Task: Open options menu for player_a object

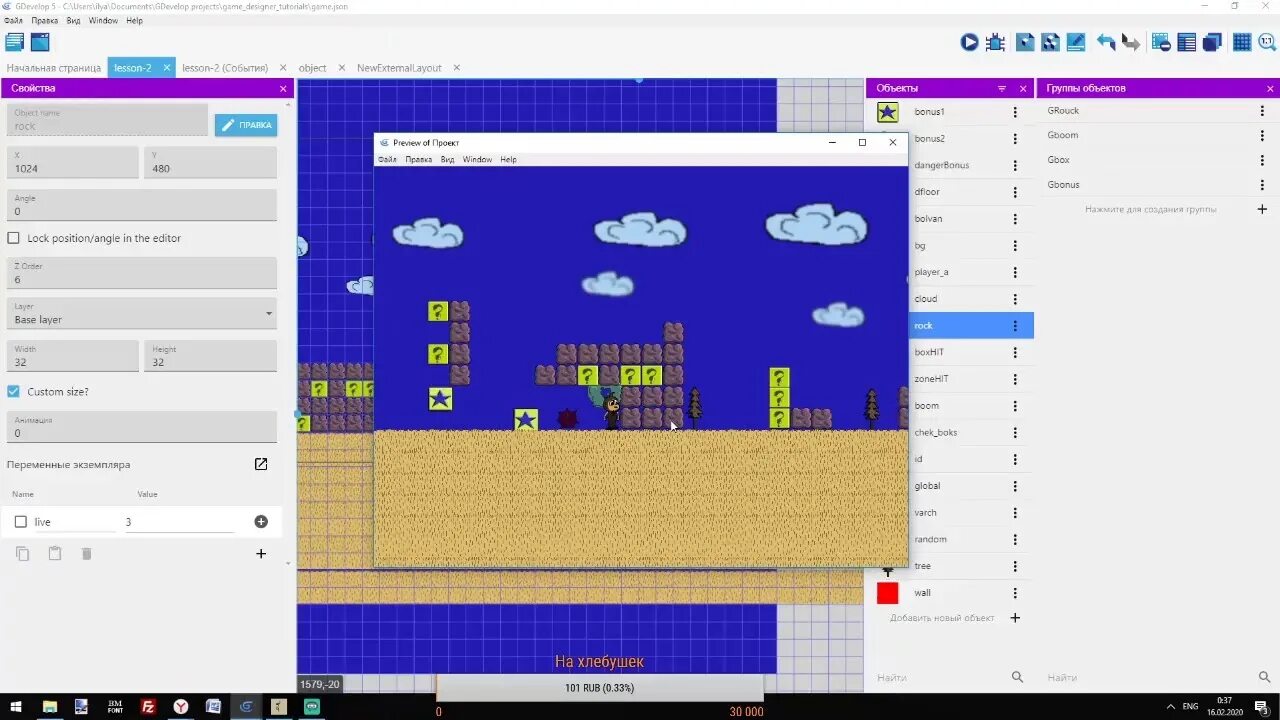Action: click(x=1016, y=272)
